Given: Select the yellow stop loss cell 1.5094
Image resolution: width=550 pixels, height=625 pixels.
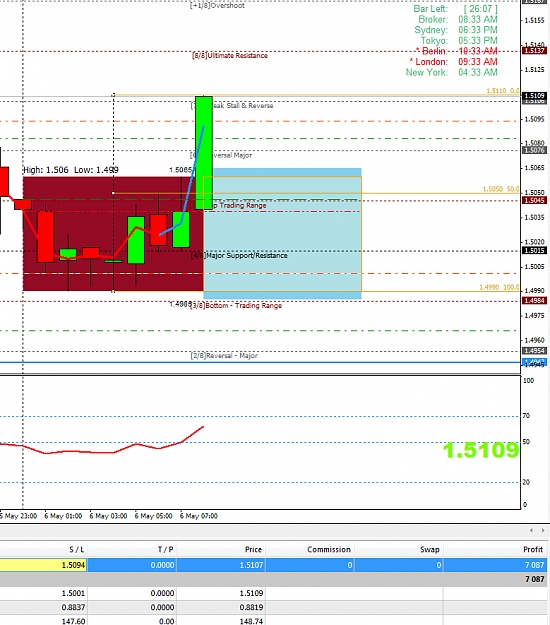Looking at the screenshot, I should tap(43, 565).
